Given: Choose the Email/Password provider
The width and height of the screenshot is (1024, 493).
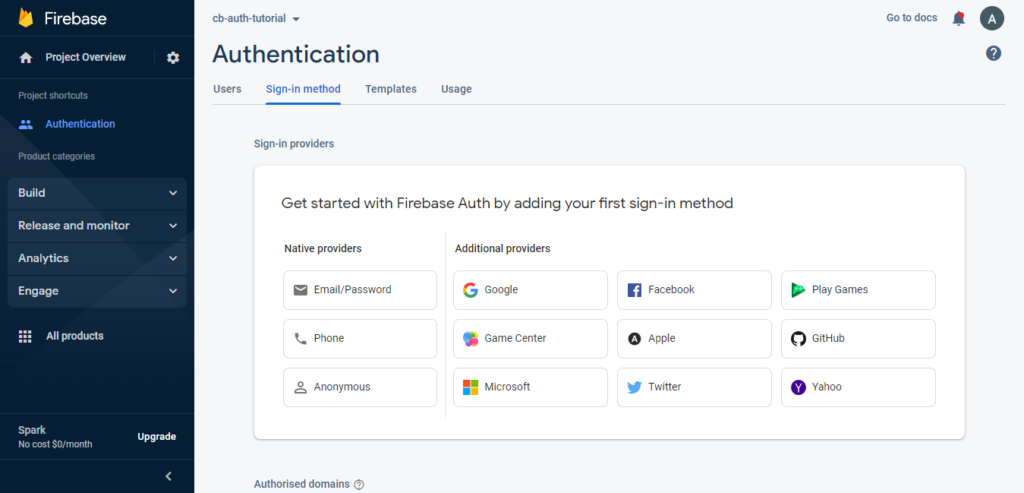Looking at the screenshot, I should coord(360,290).
